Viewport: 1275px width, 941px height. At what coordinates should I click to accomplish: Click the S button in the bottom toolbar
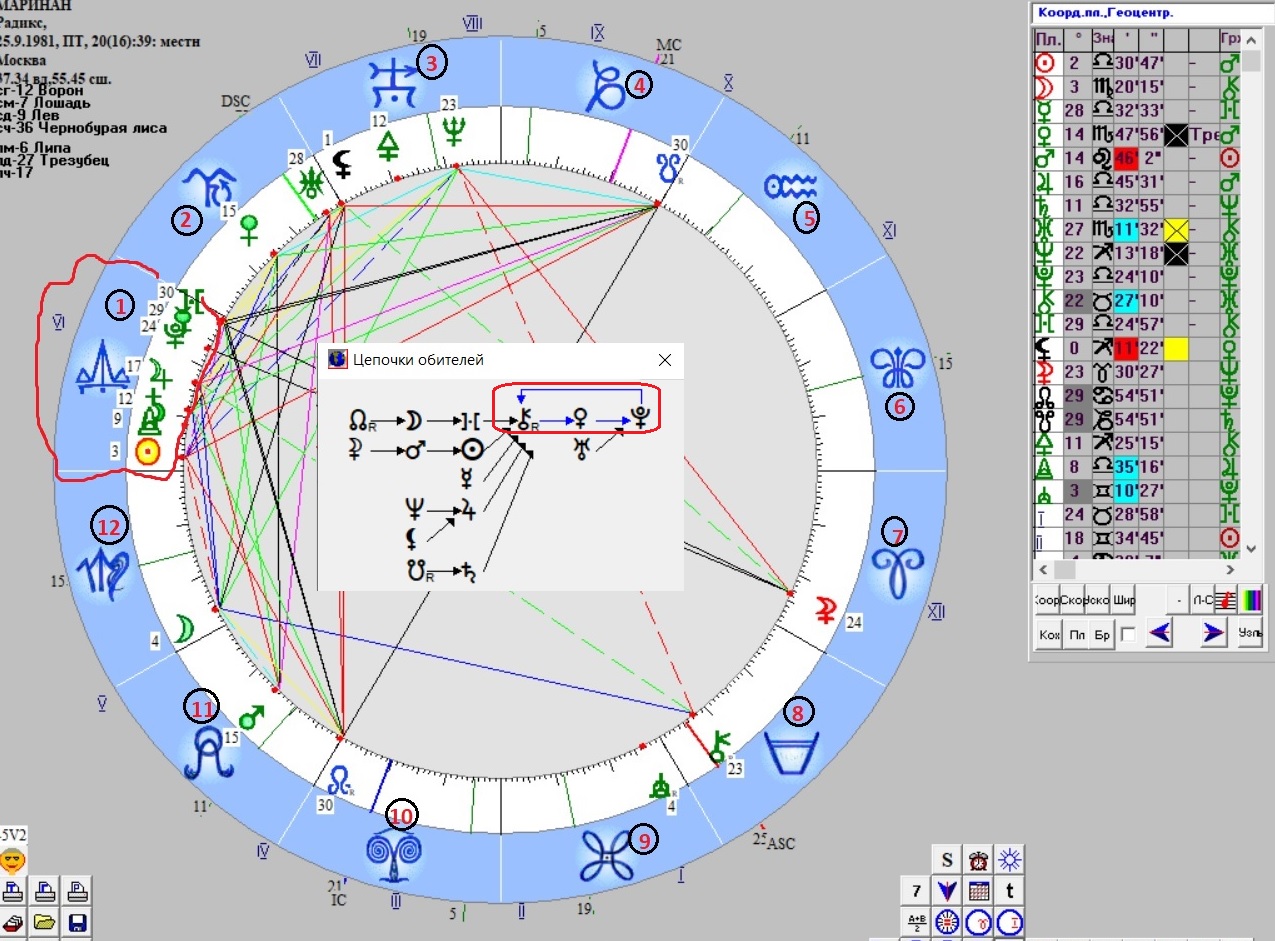pos(947,859)
